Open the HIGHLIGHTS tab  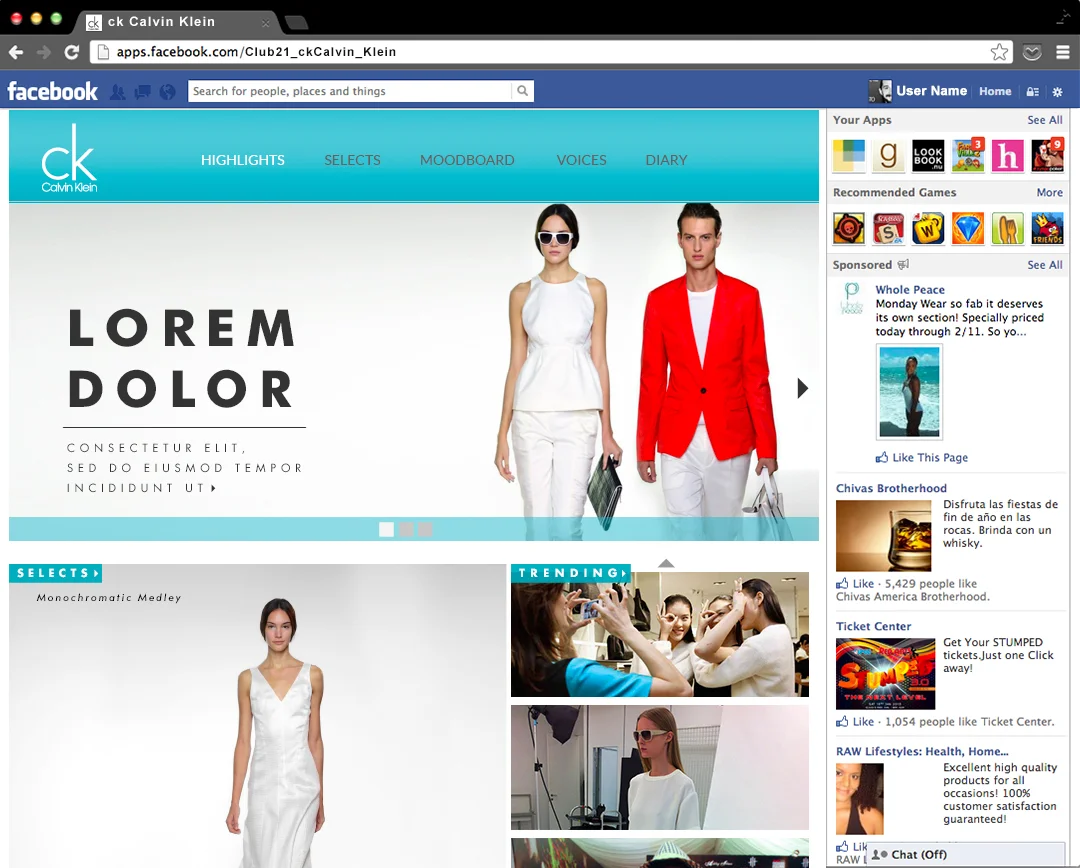tap(243, 160)
